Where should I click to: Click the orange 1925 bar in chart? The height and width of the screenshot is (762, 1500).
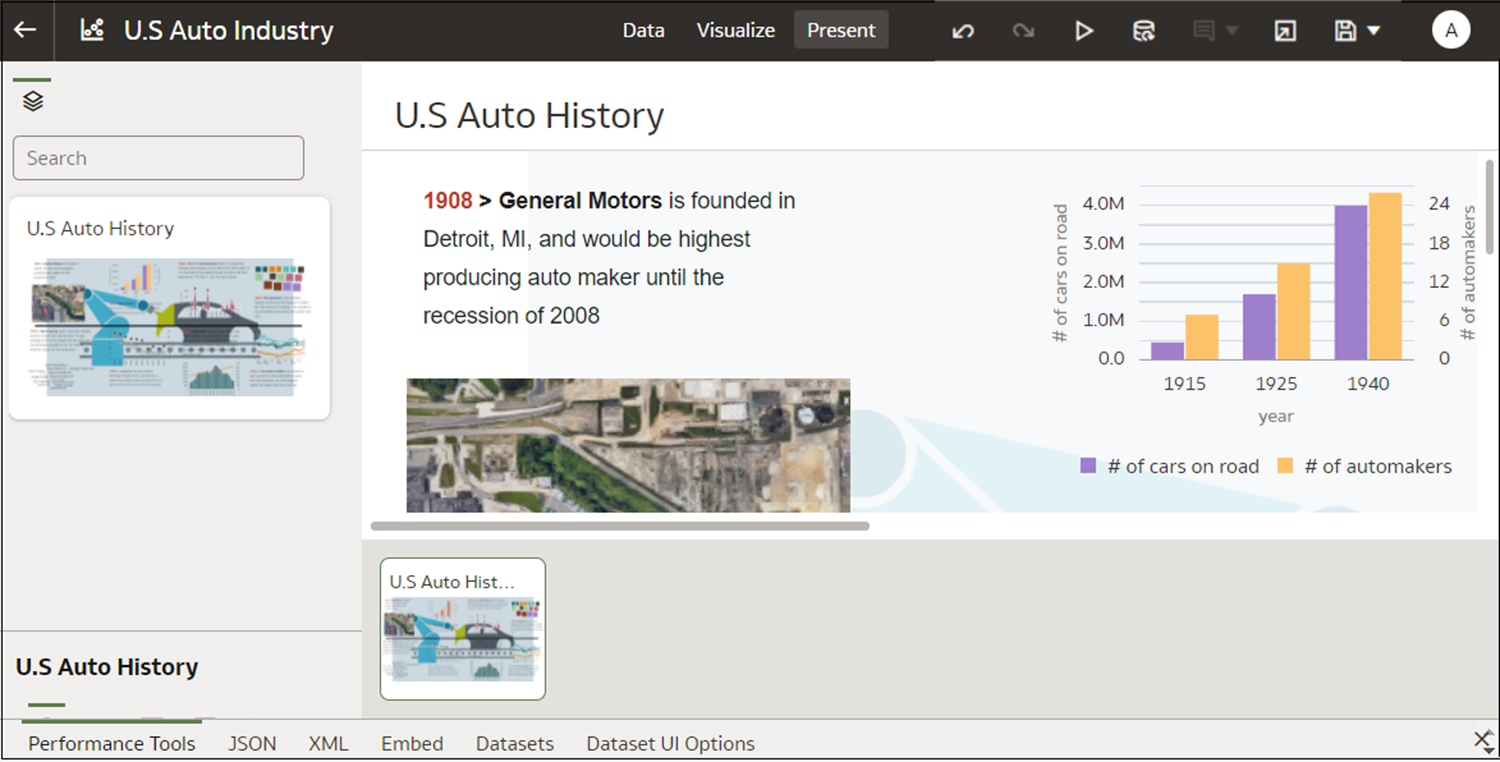[1293, 311]
